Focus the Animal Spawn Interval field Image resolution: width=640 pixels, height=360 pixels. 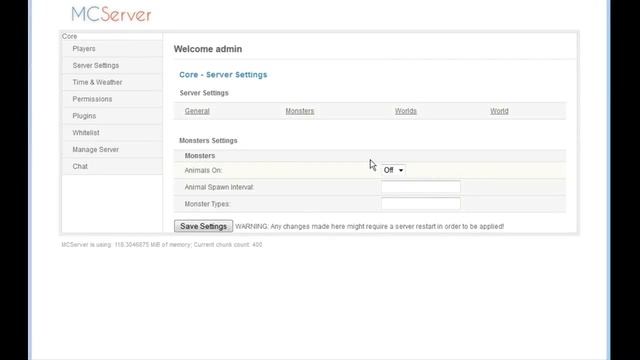click(x=421, y=187)
